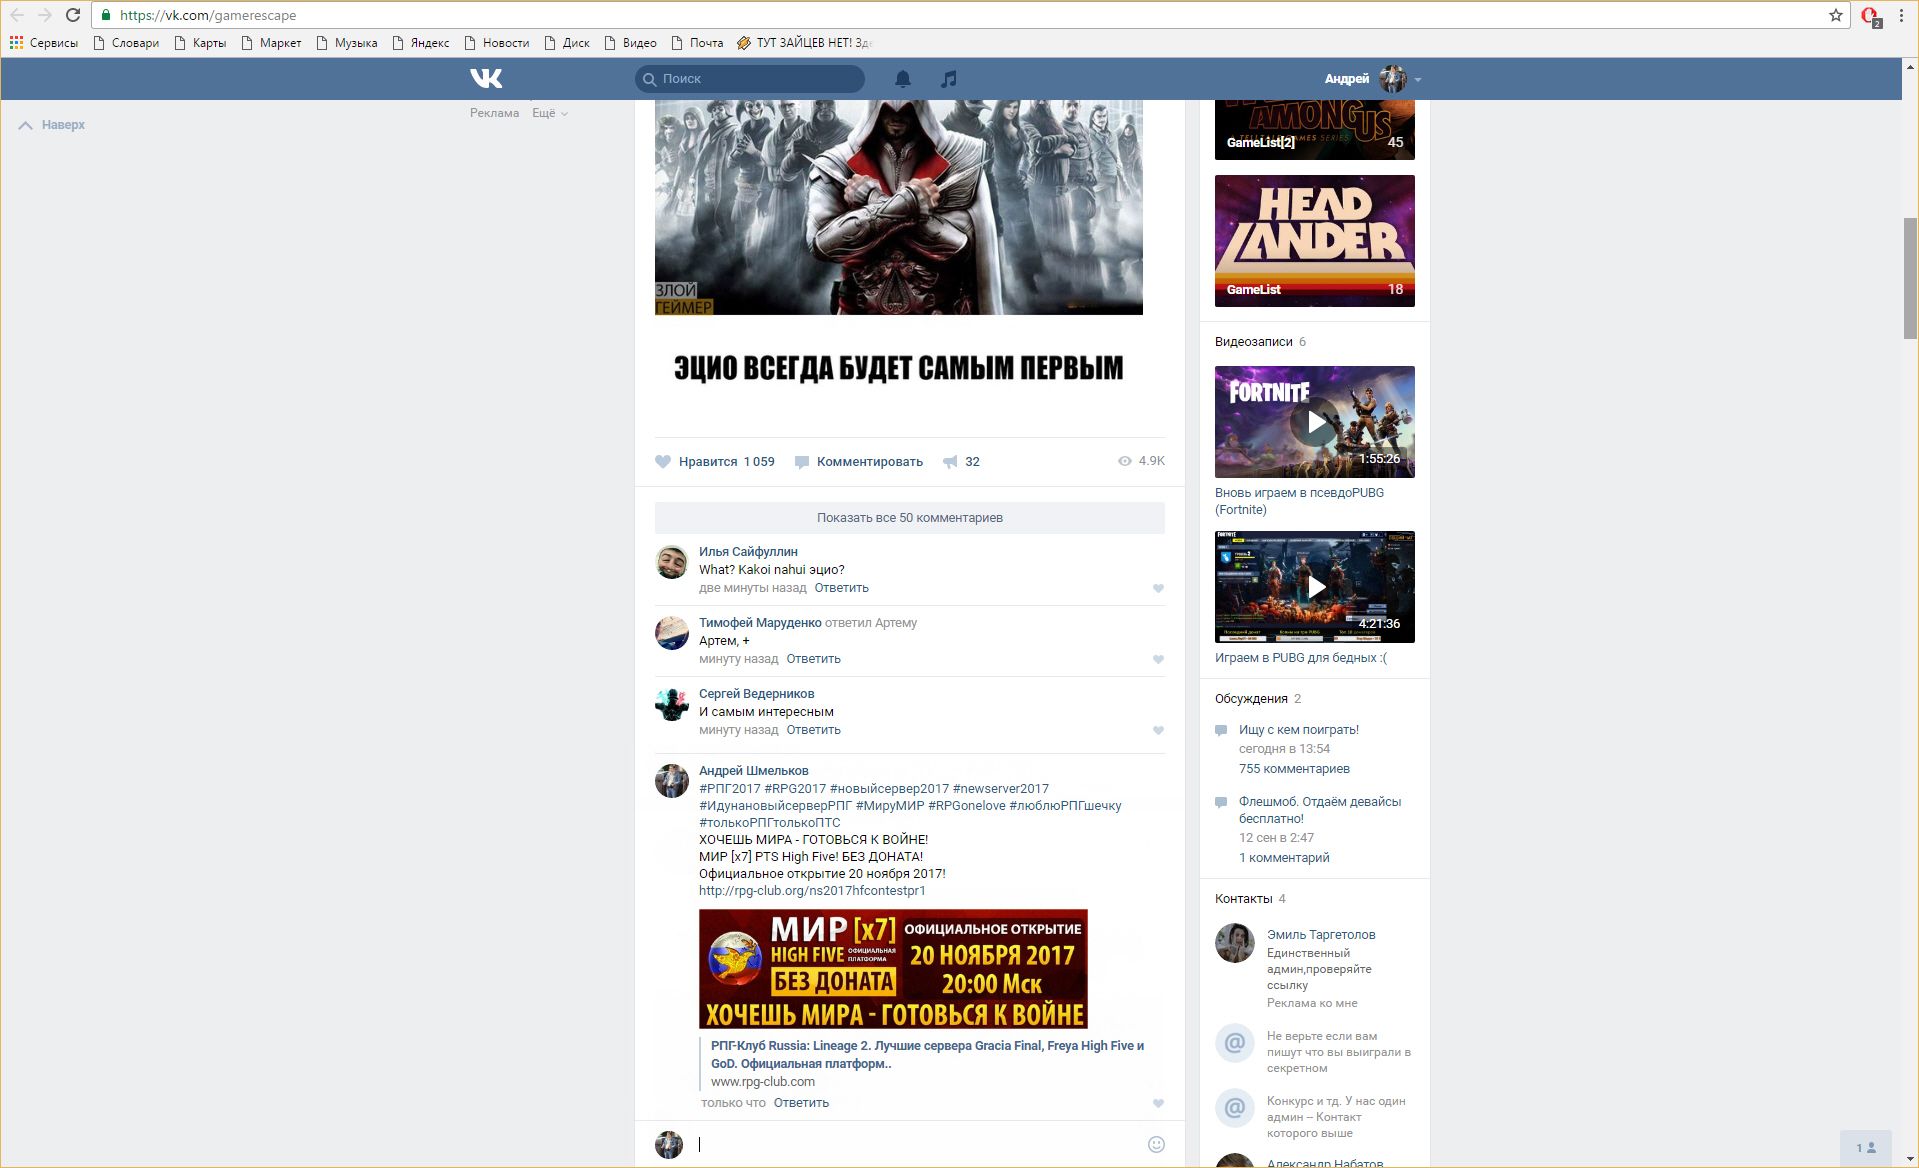Image resolution: width=1919 pixels, height=1168 pixels.
Task: Click the comment text input field
Action: tap(918, 1144)
